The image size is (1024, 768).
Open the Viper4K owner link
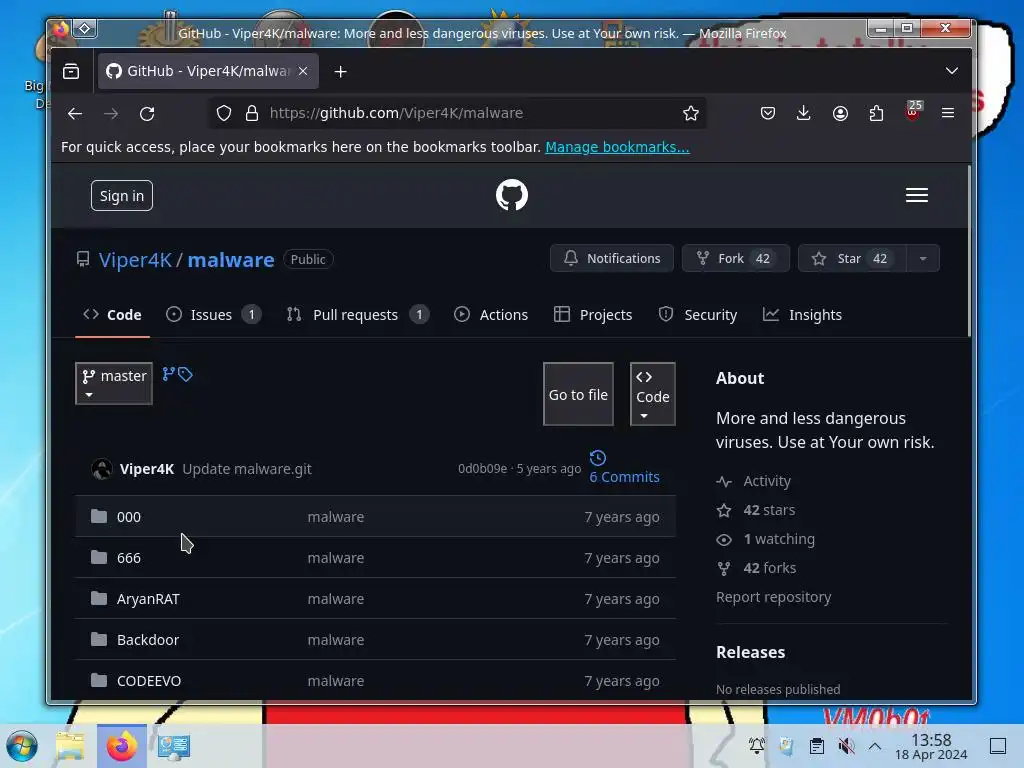135,259
